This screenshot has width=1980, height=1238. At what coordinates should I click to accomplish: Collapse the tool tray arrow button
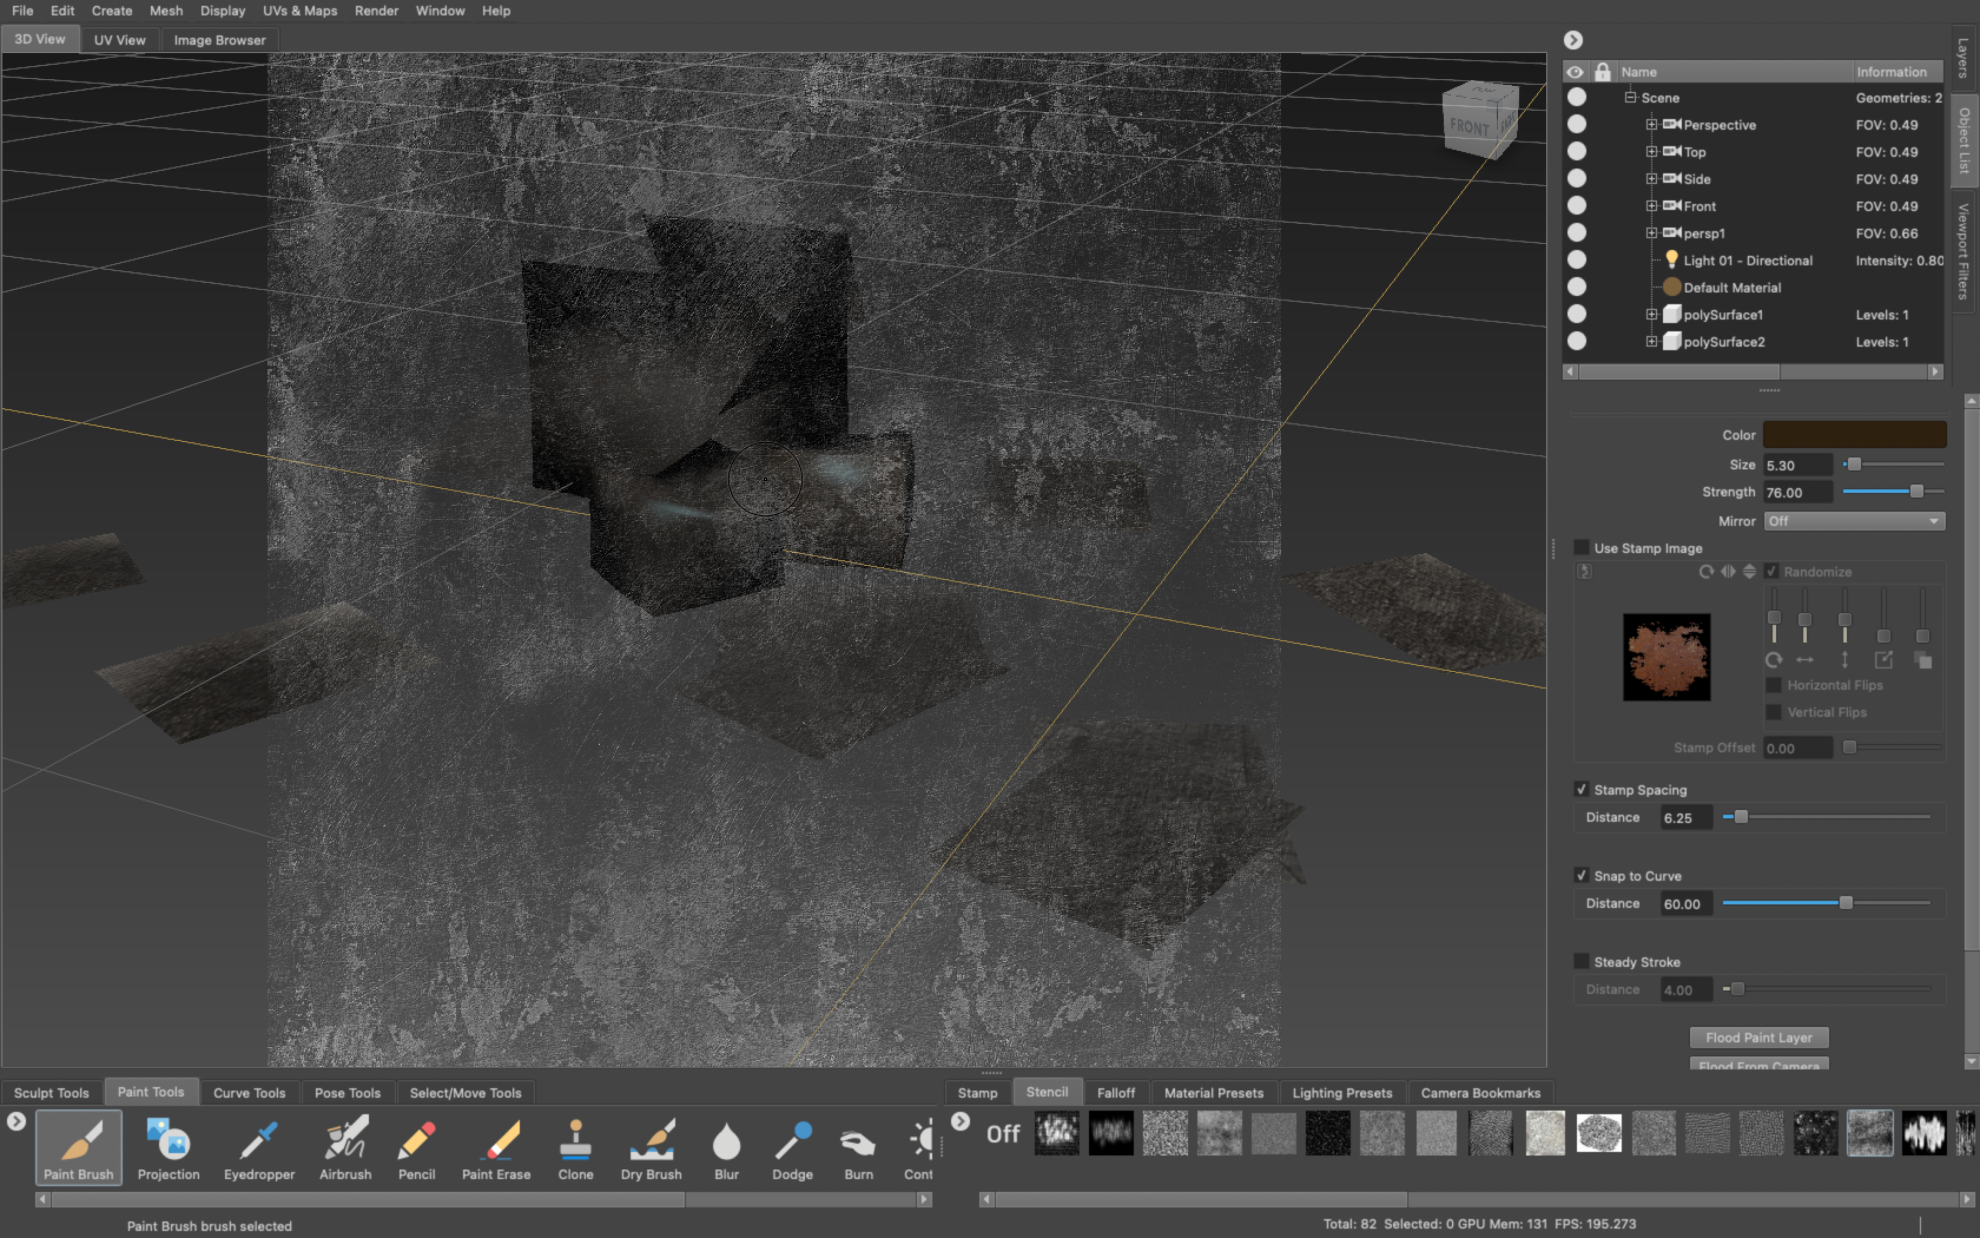[16, 1121]
